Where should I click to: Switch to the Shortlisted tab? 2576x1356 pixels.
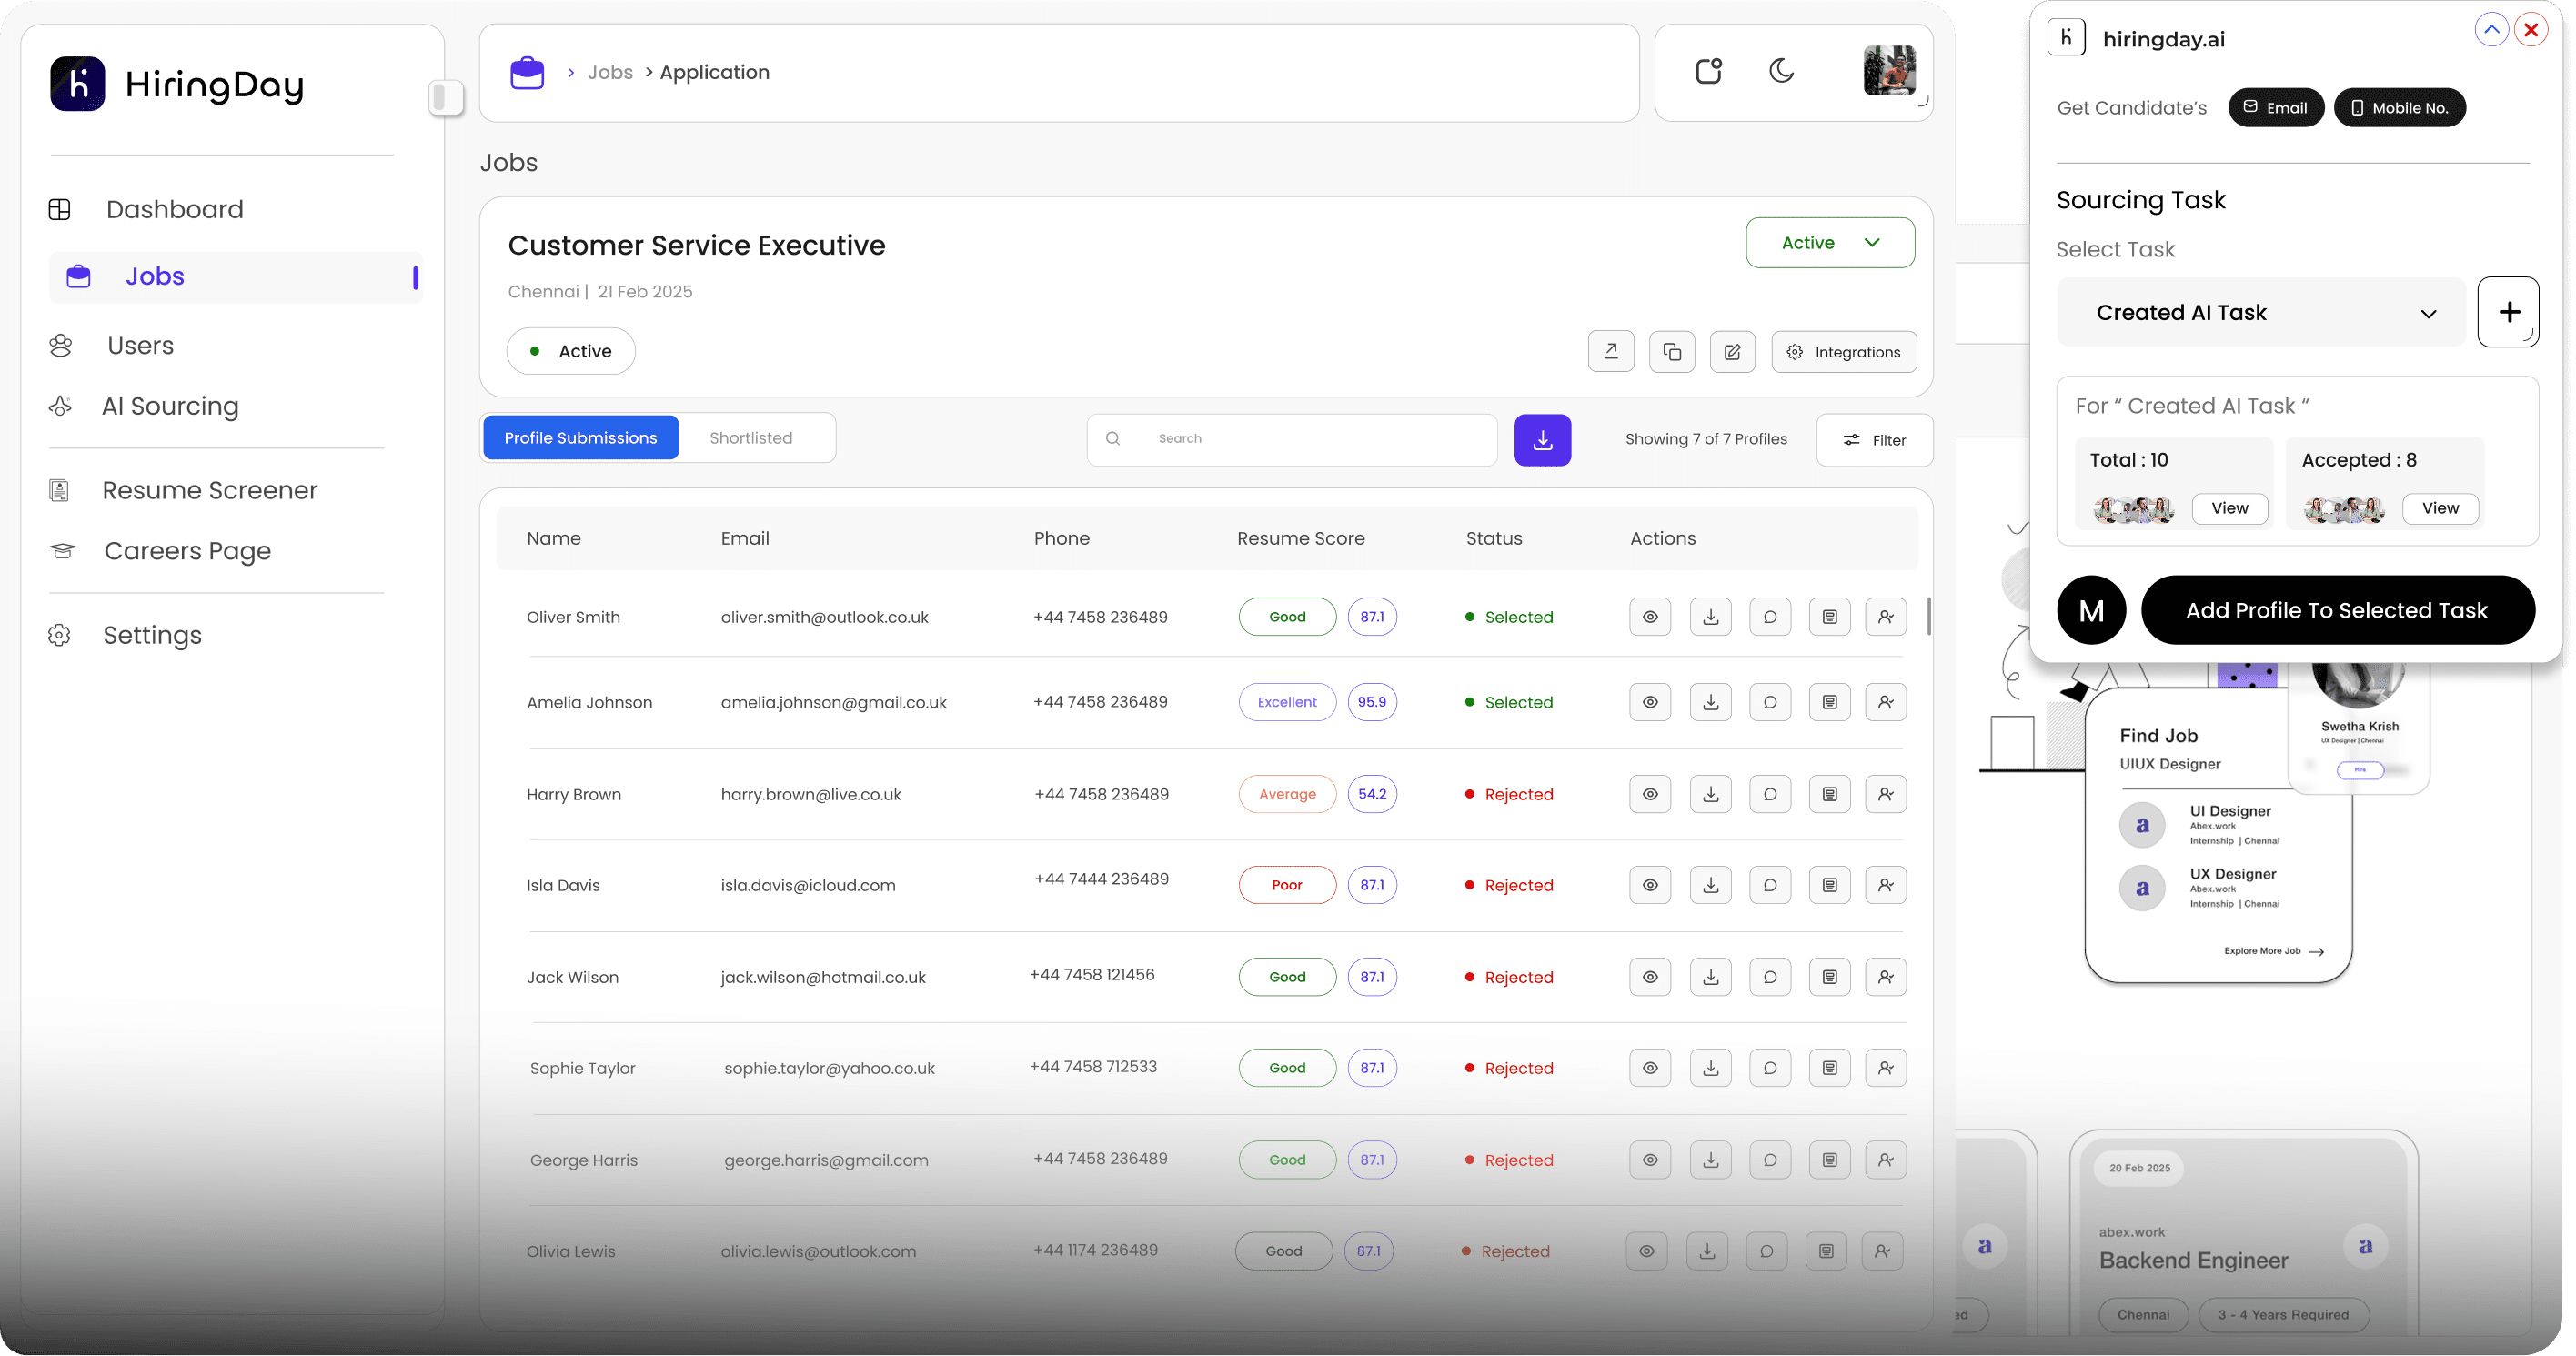751,438
